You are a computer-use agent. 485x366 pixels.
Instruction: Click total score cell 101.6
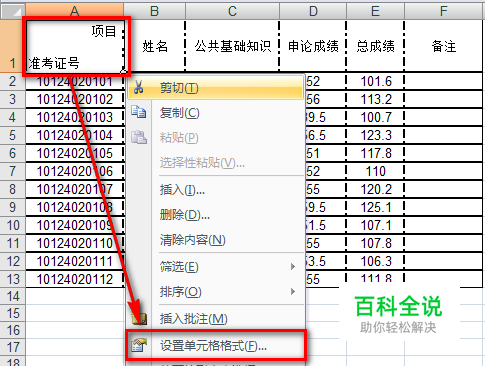click(x=375, y=81)
